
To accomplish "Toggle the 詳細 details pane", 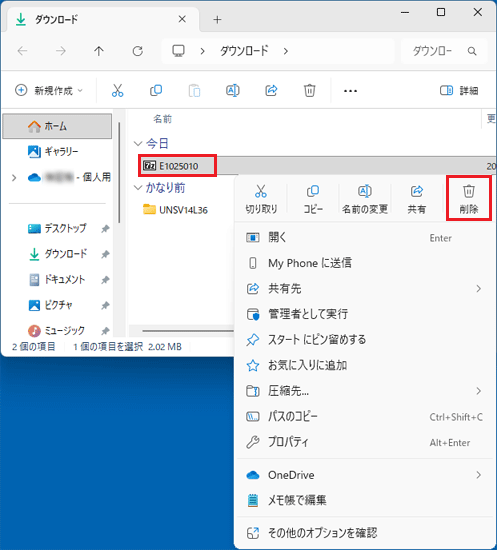I will [x=459, y=90].
